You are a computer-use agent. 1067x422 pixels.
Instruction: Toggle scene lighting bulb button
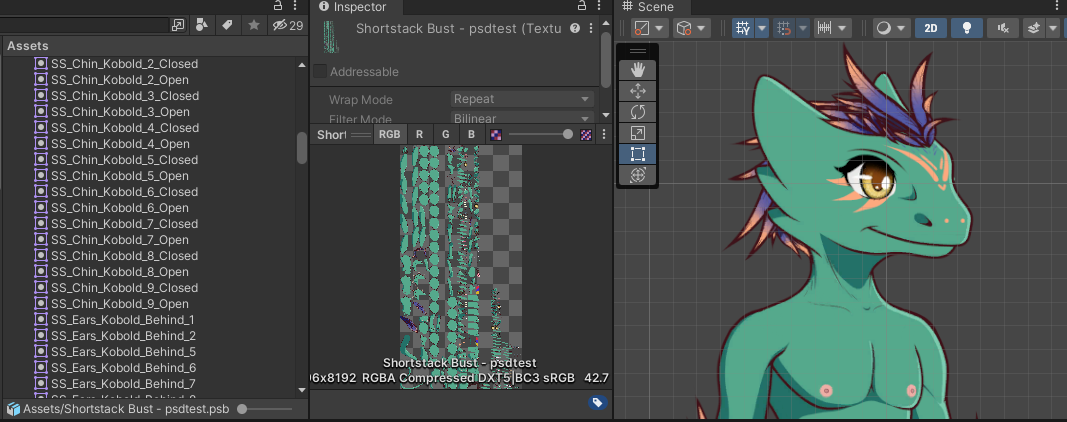tap(966, 28)
